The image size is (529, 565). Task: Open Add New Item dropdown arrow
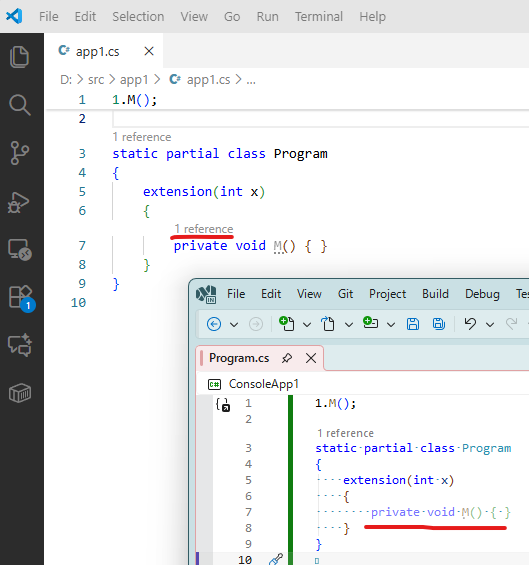(x=391, y=325)
